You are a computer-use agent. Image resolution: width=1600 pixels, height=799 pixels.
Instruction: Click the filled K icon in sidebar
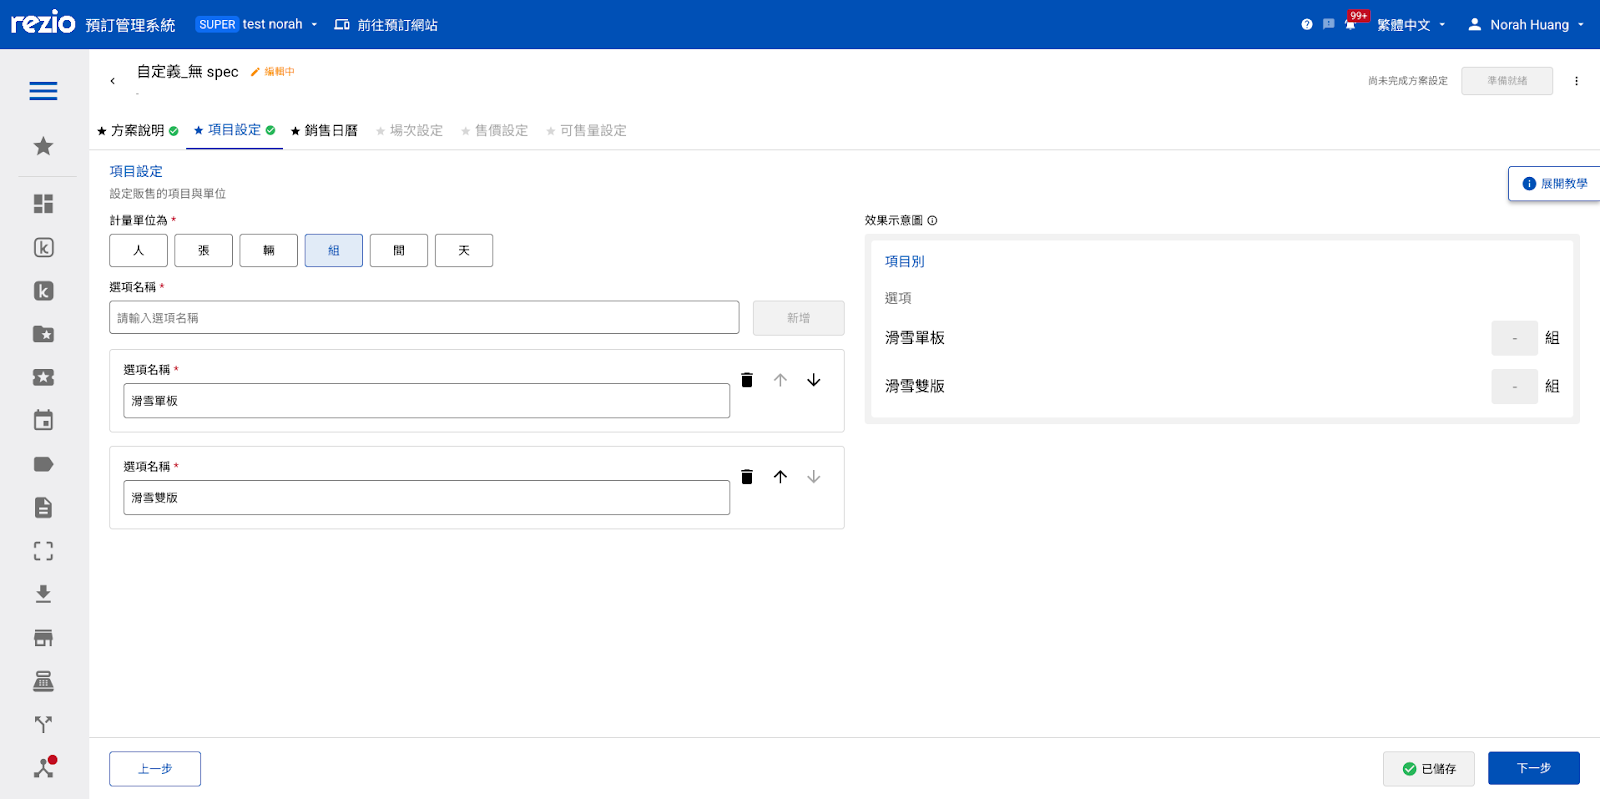(43, 291)
